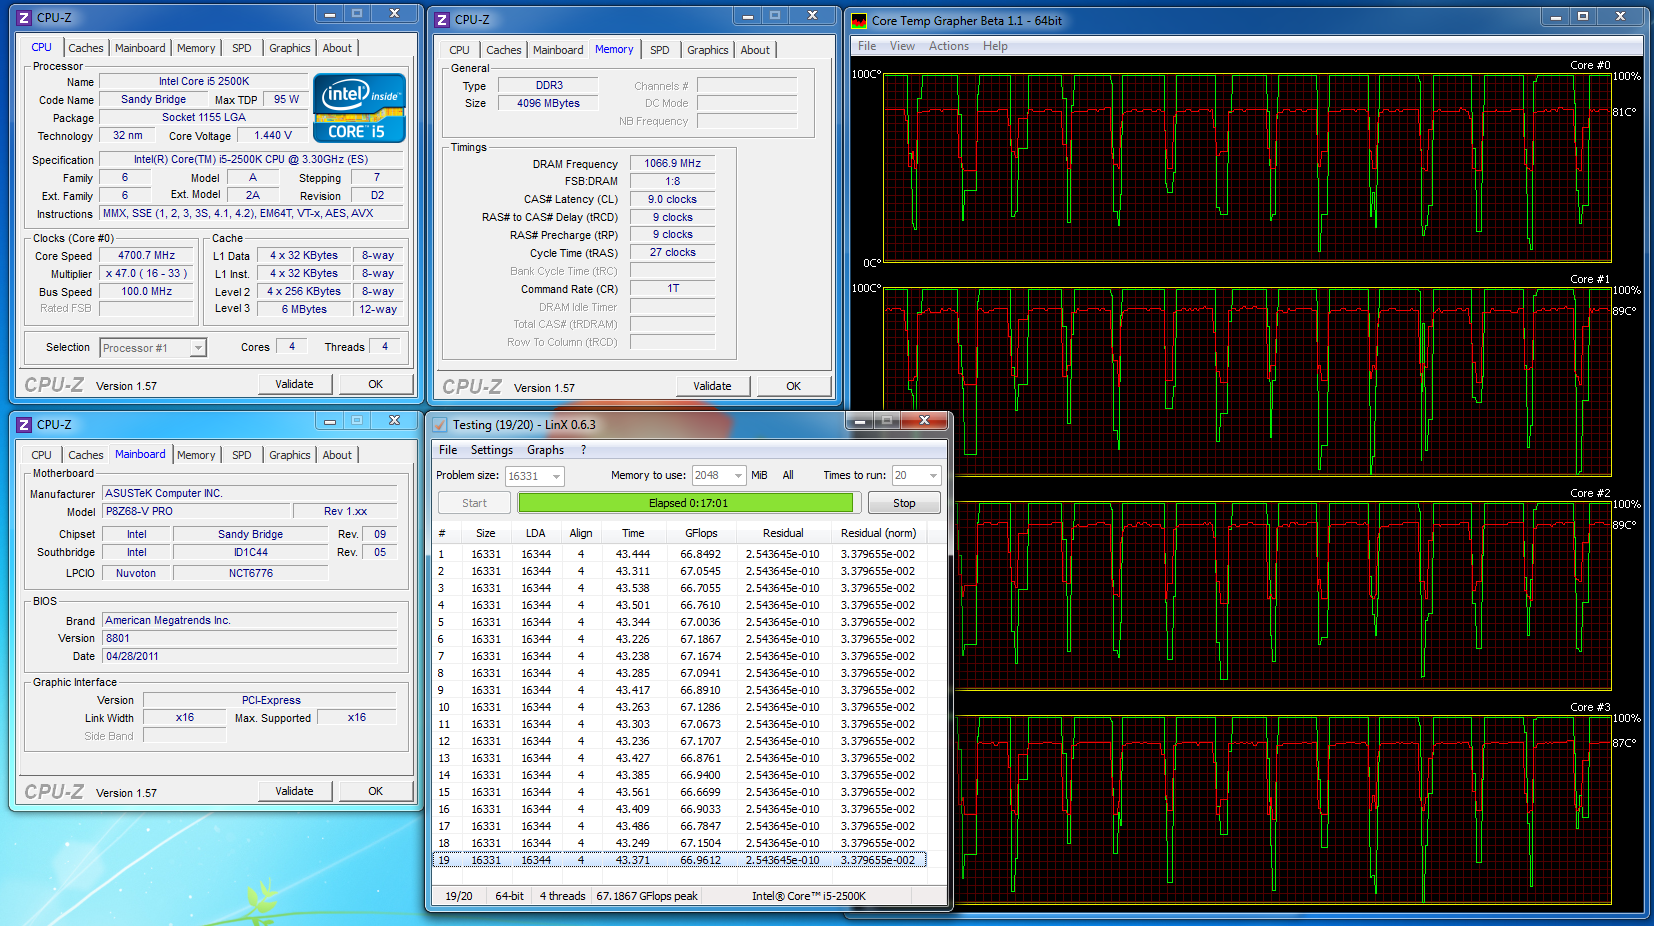Open the View menu in Core Temp Grapher
This screenshot has width=1654, height=926.
(902, 46)
